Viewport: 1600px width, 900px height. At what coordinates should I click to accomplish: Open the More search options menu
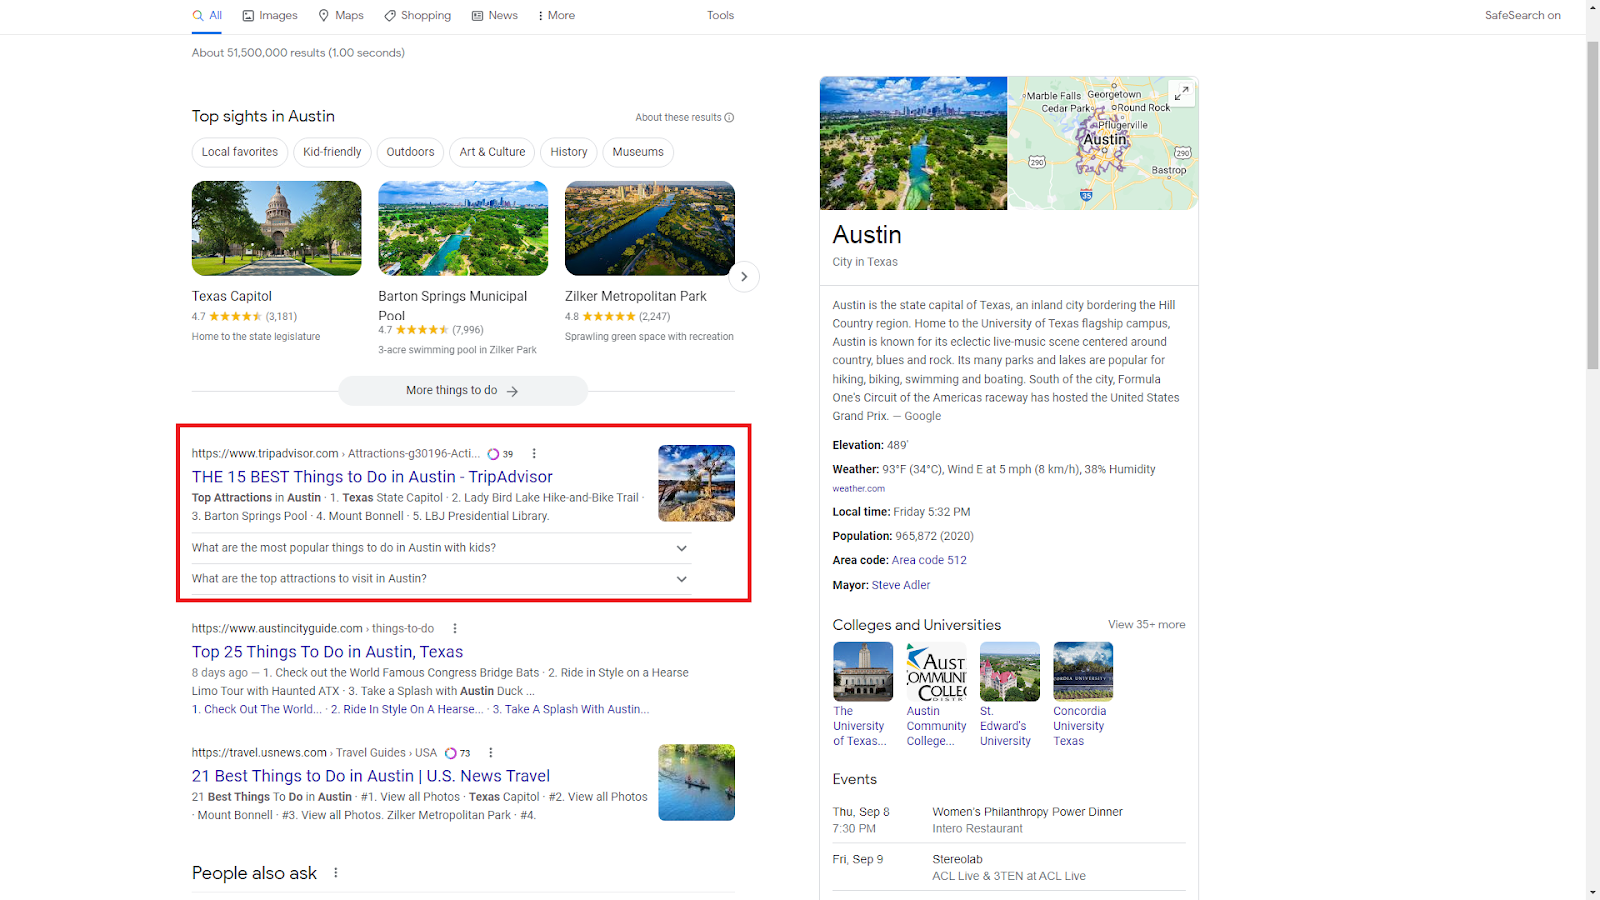[x=556, y=15]
